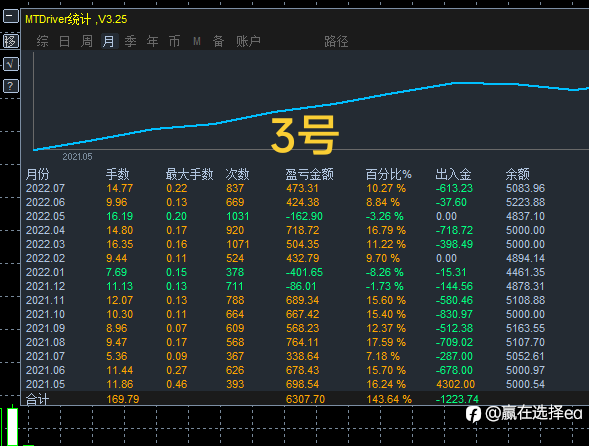Click the 2021.05 marker on the chart axis
This screenshot has height=446, width=589.
(77, 157)
